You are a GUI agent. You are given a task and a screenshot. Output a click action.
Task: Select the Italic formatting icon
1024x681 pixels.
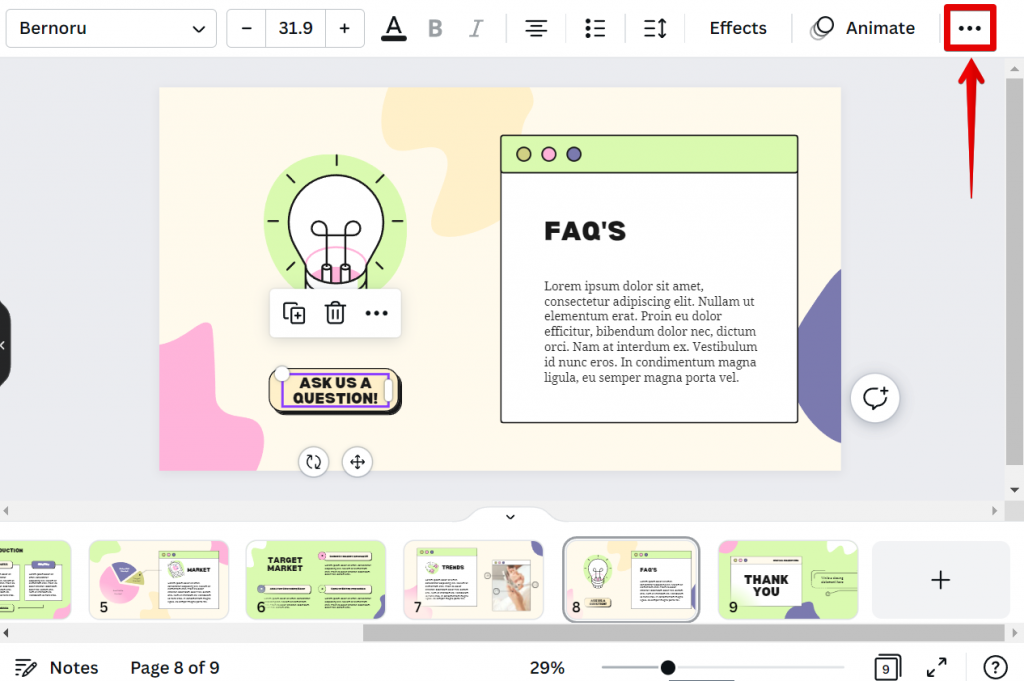(476, 27)
